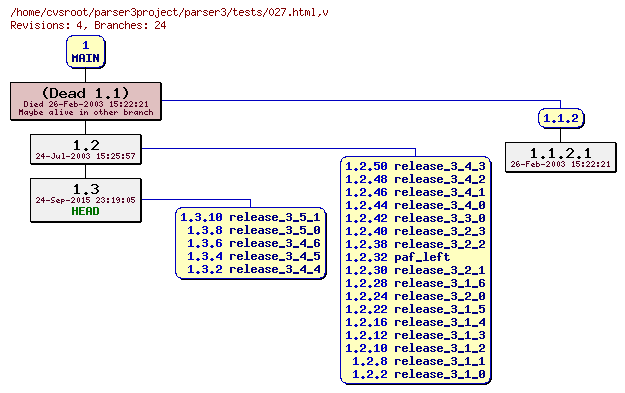The width and height of the screenshot is (625, 393).
Task: Click the 1.2.30 release_3_2_1 entry
Action: click(415, 270)
